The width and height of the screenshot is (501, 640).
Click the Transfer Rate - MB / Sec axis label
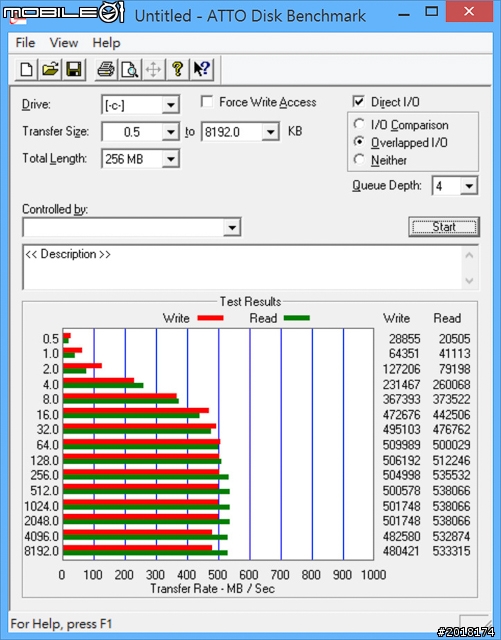coord(212,589)
